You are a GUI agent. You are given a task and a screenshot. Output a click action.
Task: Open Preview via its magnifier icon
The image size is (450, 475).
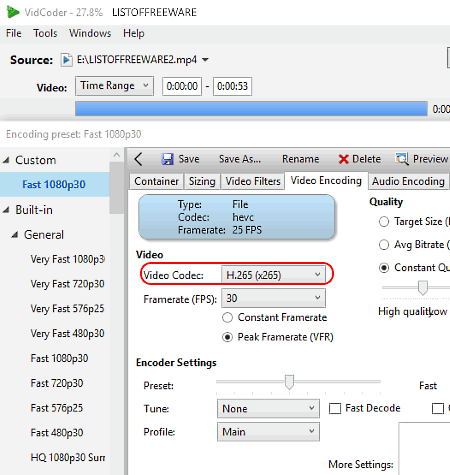tap(402, 159)
